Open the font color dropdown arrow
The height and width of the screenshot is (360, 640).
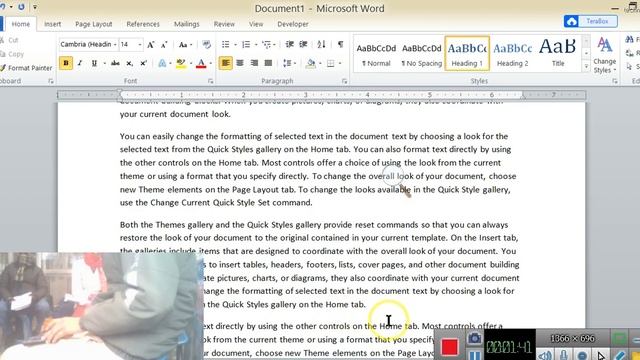(210, 63)
